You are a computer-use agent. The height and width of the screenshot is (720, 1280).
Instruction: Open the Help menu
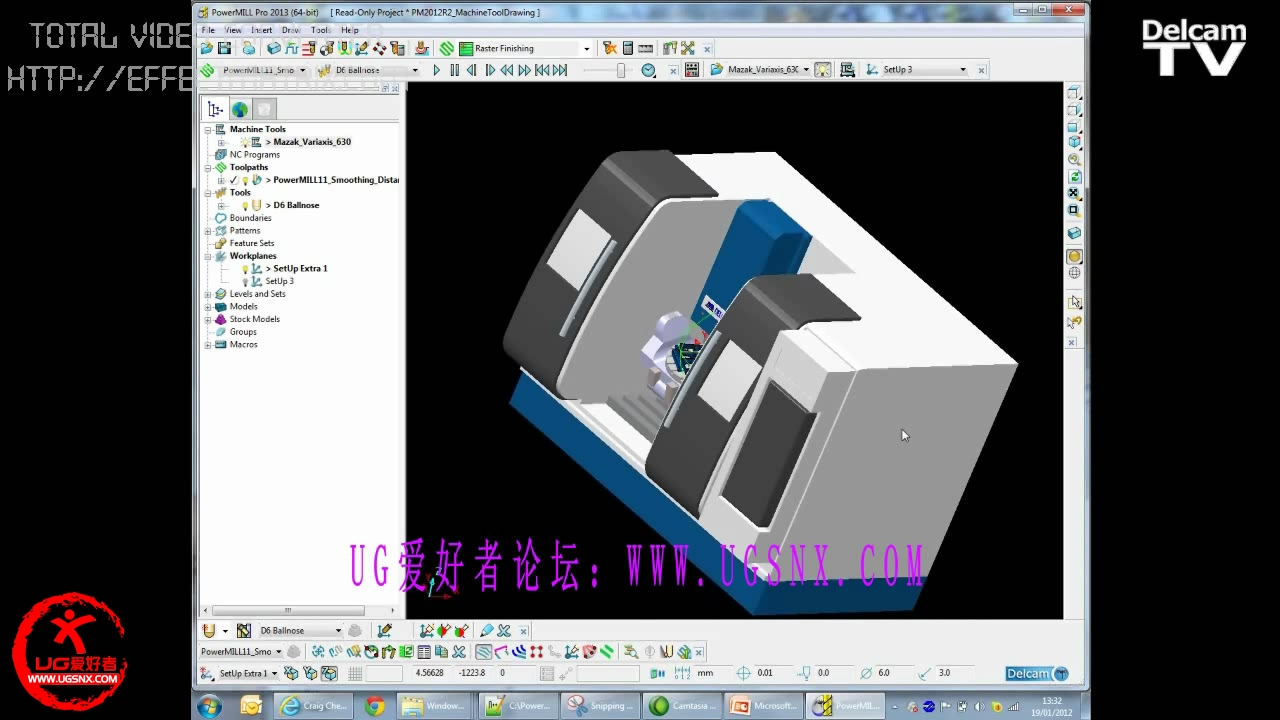click(x=349, y=30)
